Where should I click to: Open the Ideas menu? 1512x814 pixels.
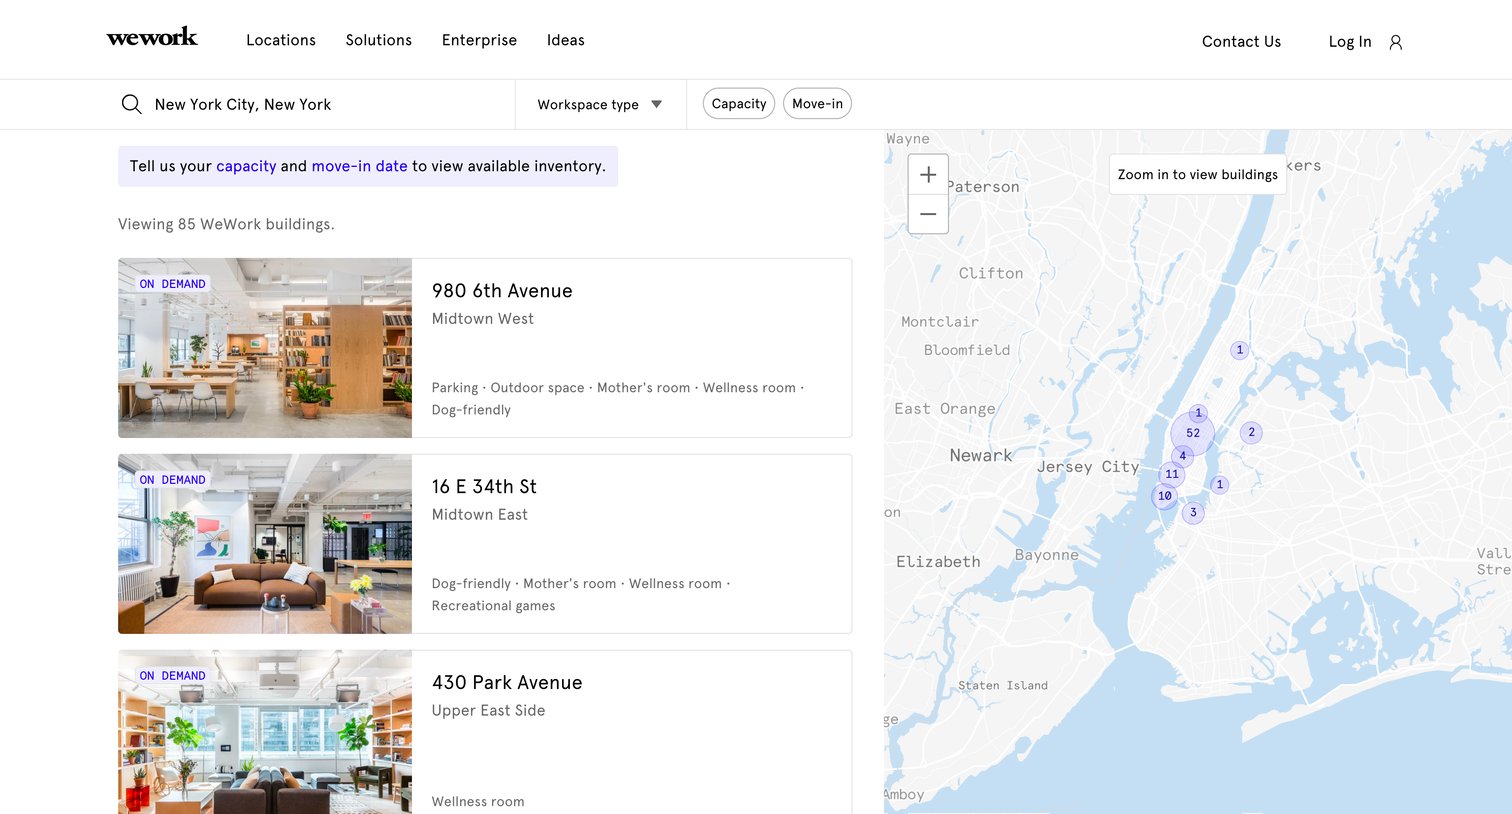[x=566, y=40]
